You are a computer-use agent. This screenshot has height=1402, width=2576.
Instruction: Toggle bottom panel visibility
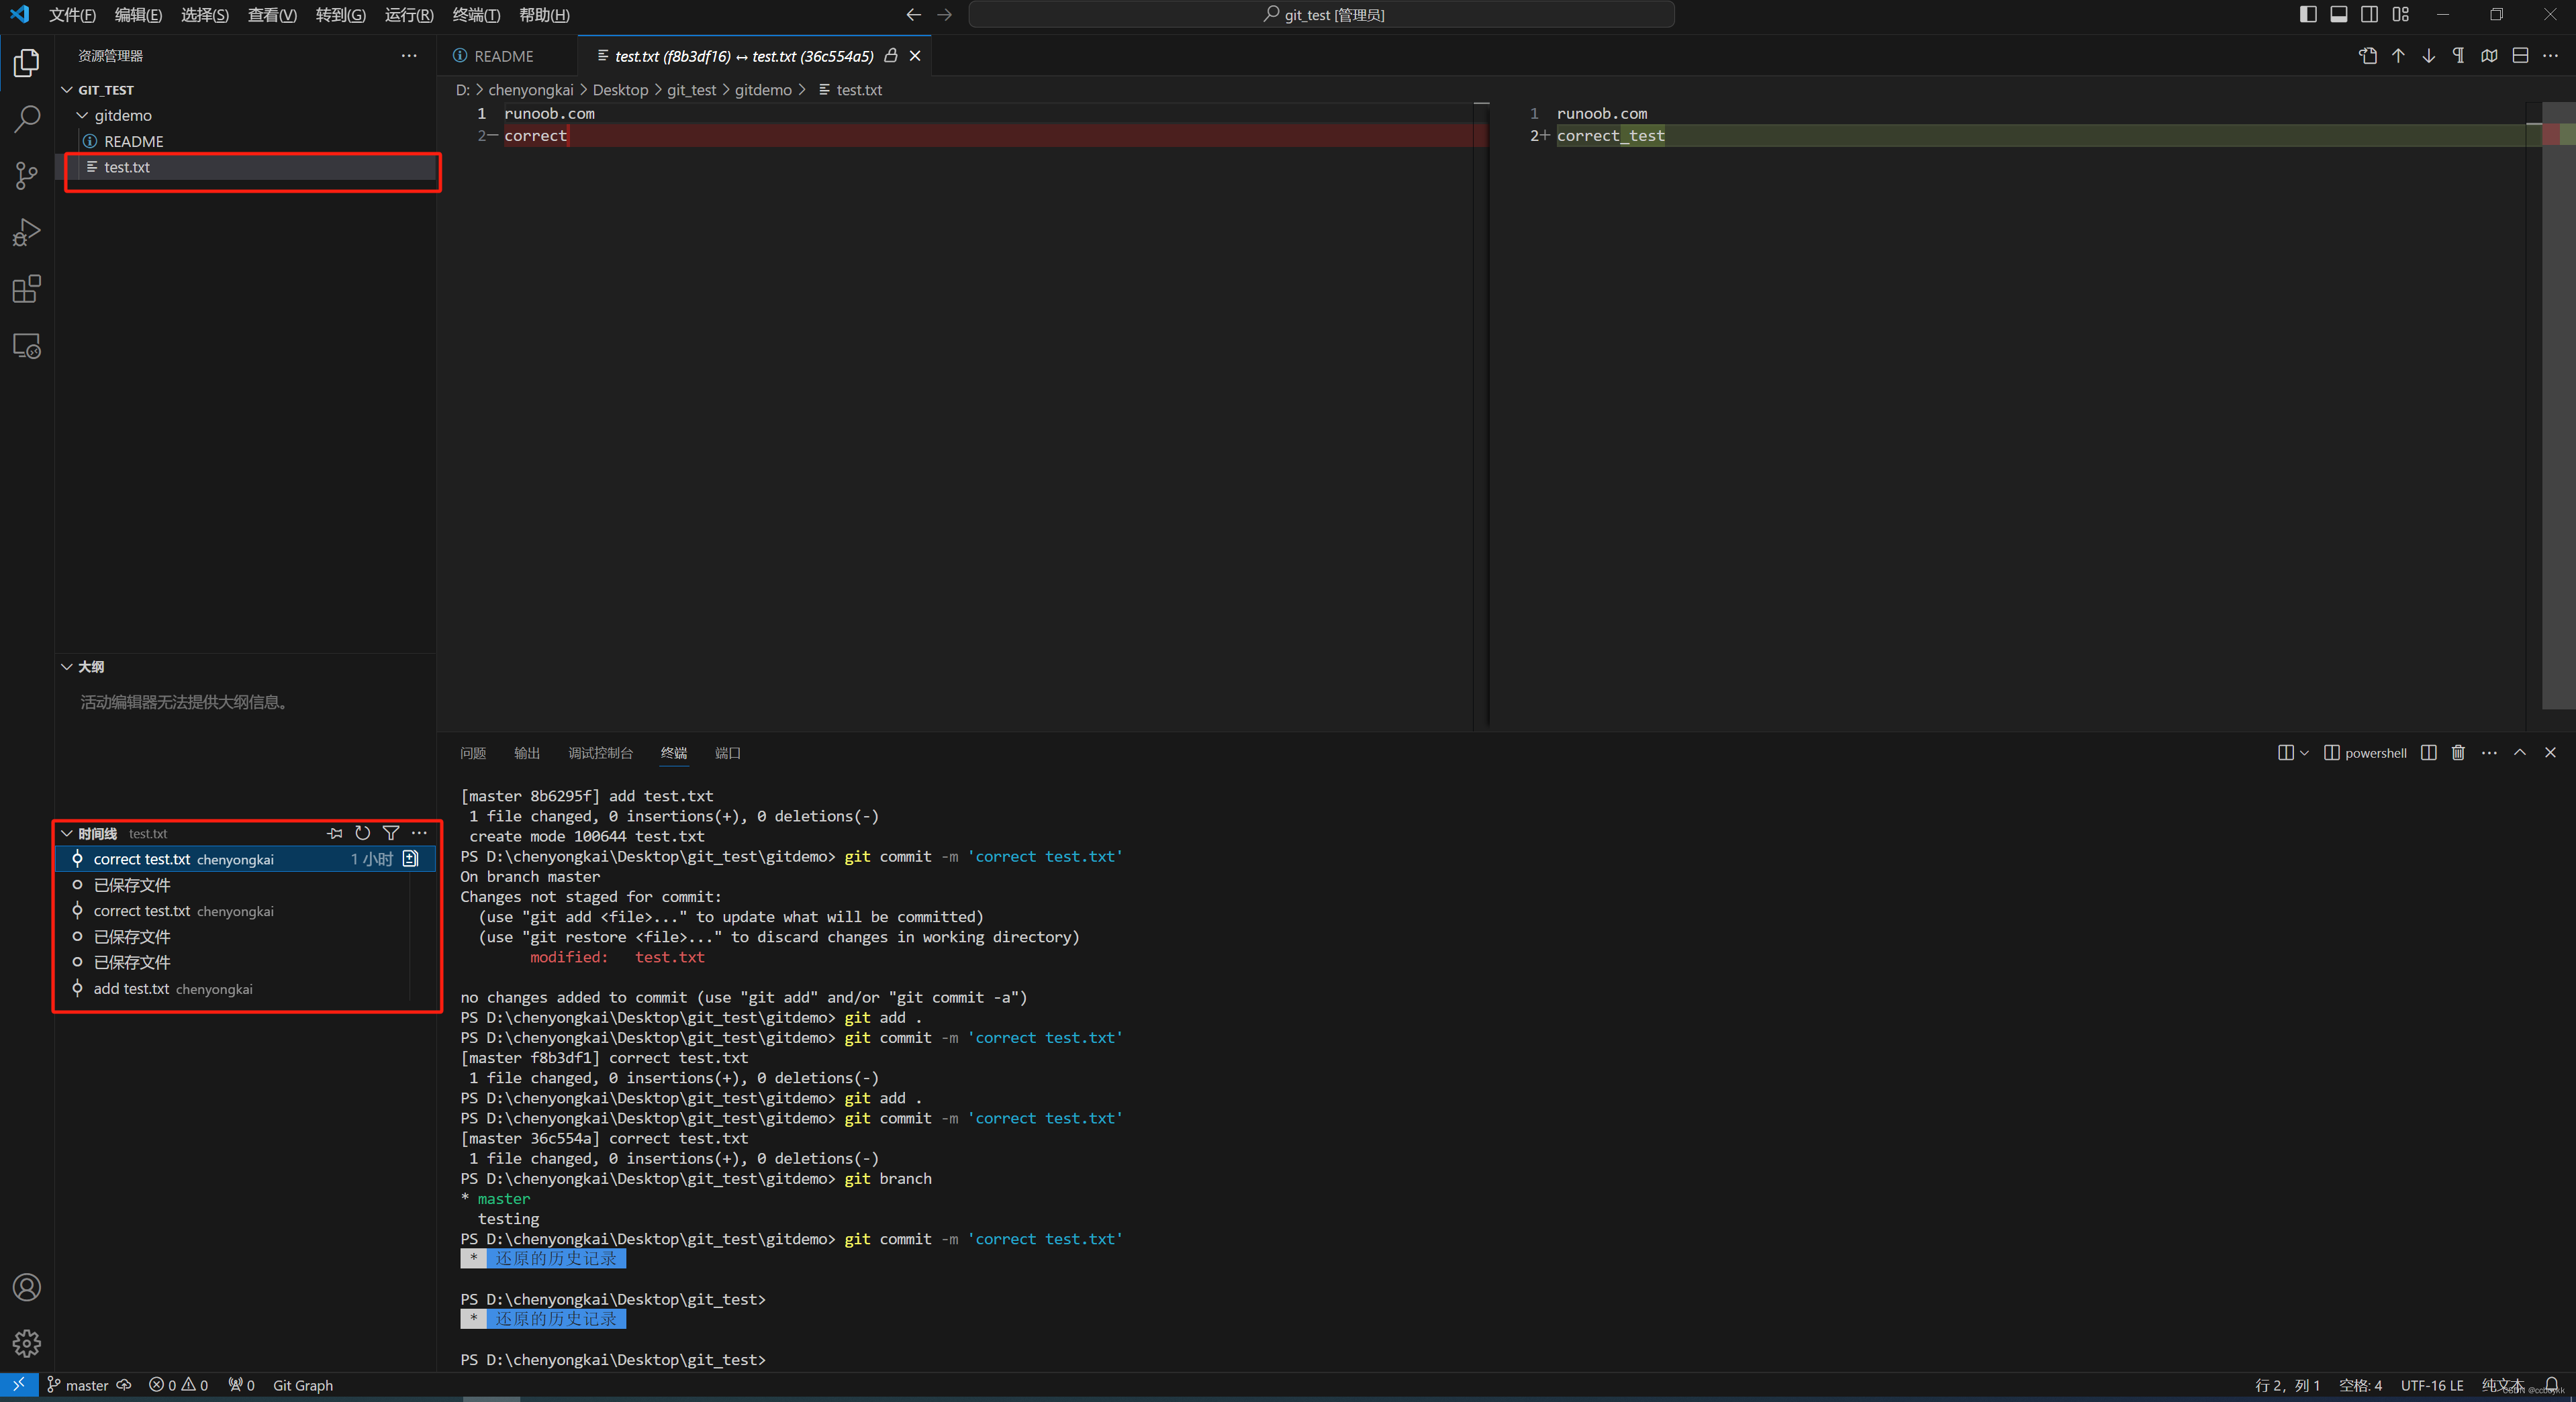click(x=2339, y=14)
